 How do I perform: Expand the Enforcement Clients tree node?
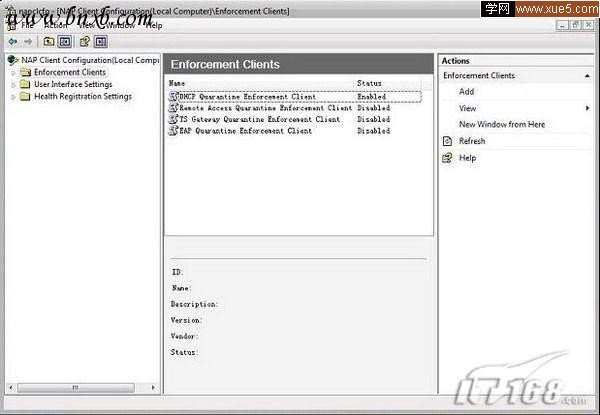pos(14,72)
